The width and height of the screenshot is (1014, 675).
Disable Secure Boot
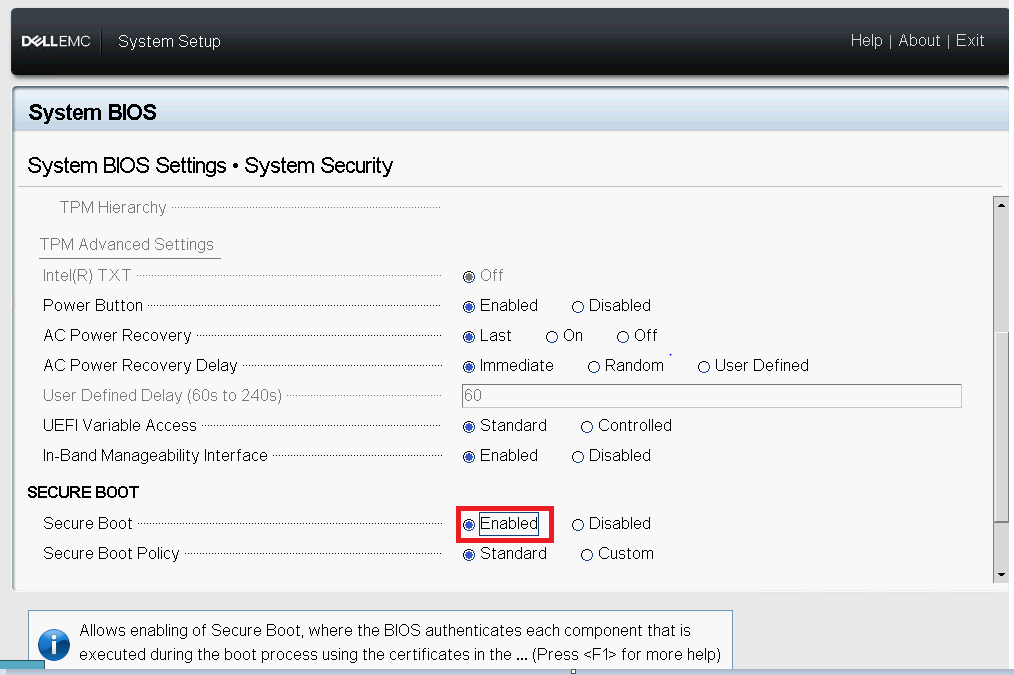(577, 523)
